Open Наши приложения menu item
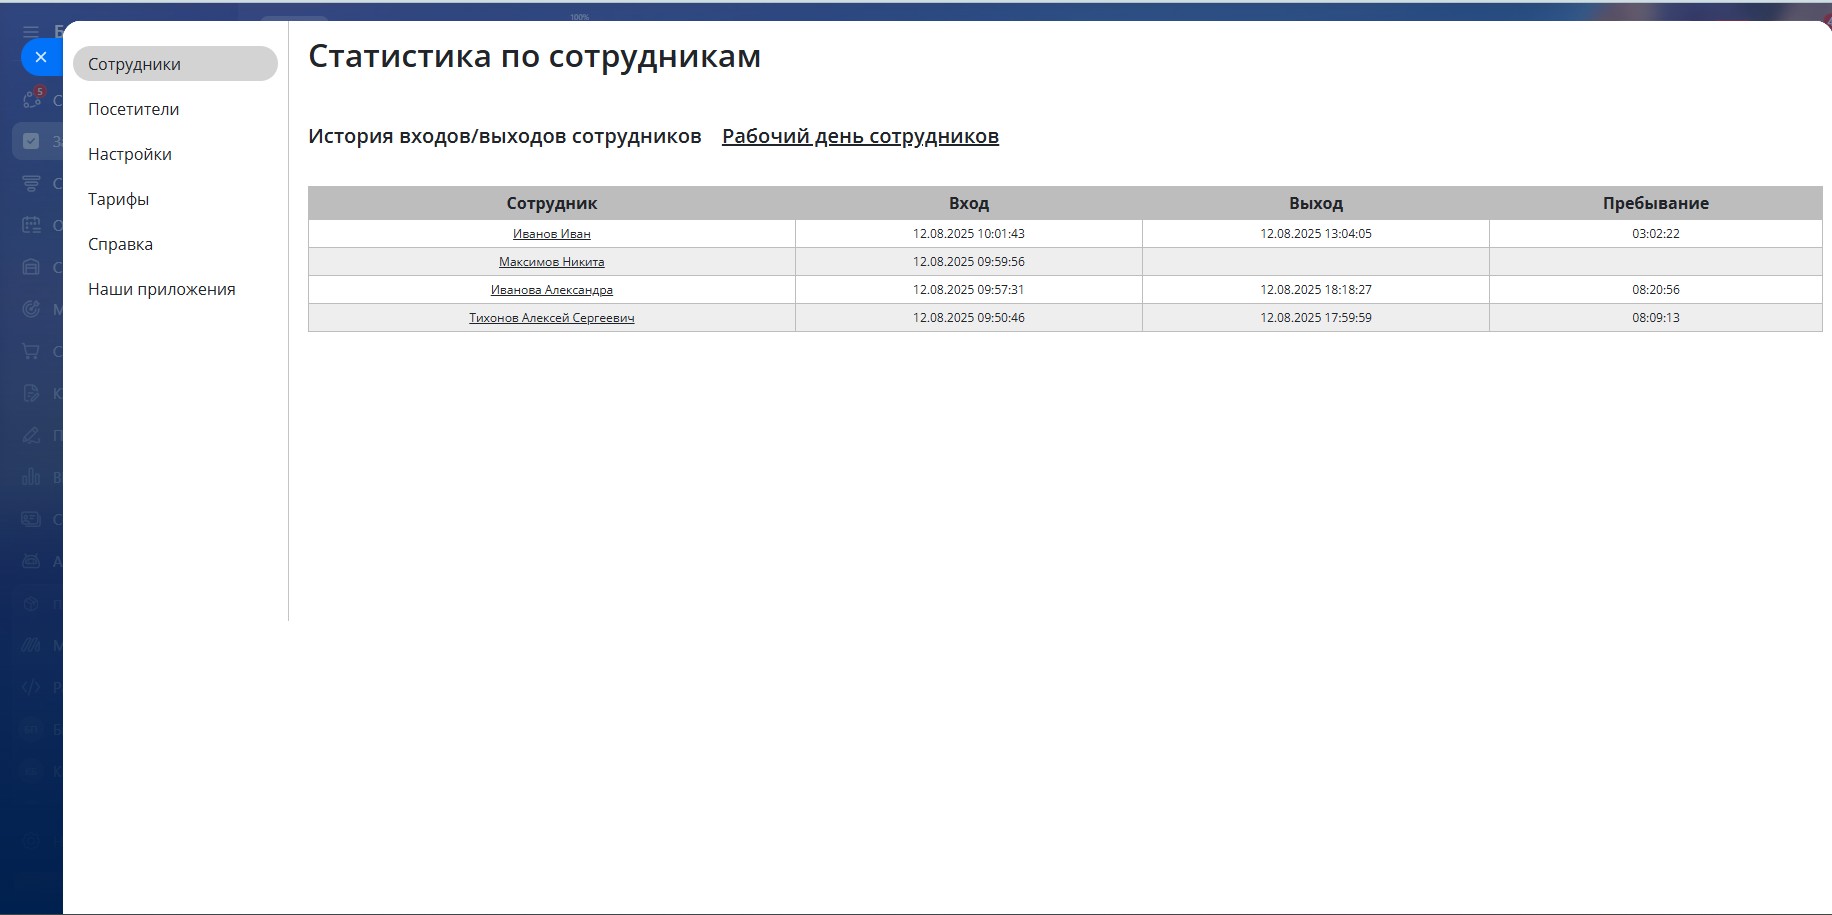Viewport: 1832px width, 915px height. click(162, 289)
